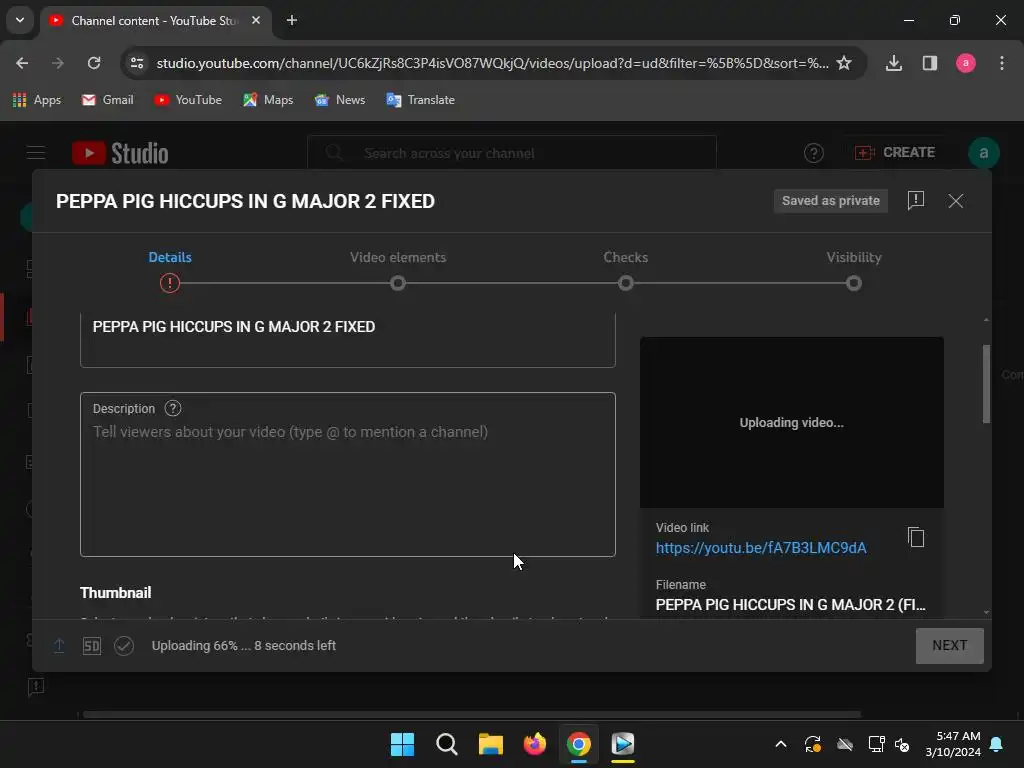The width and height of the screenshot is (1024, 768).
Task: Click the checks complete checkmark icon
Action: coord(124,646)
